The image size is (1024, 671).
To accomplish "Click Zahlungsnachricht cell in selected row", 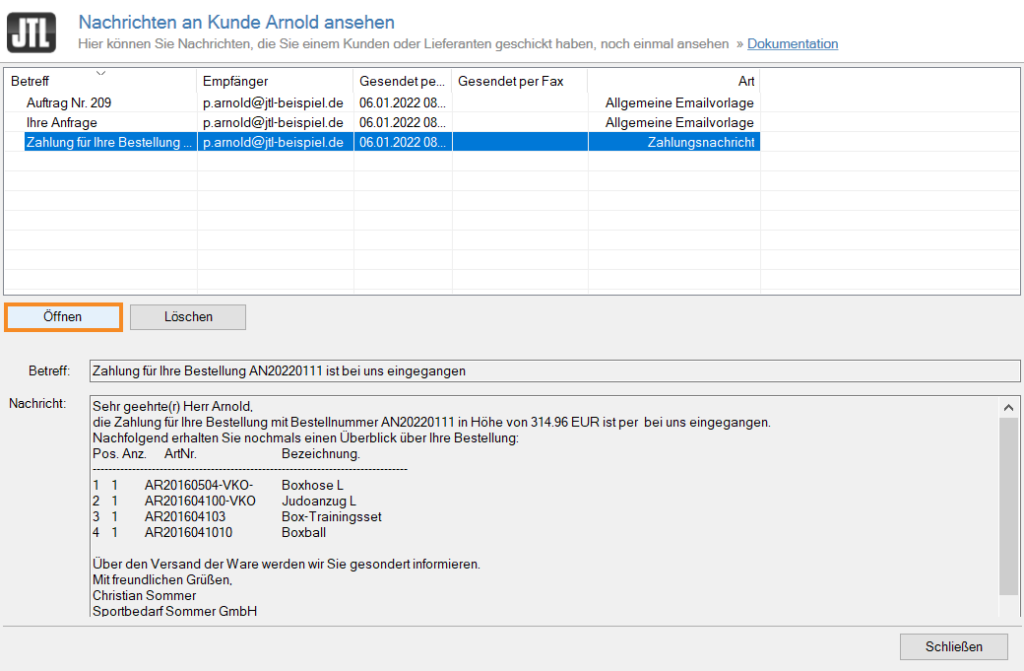I will tap(700, 142).
